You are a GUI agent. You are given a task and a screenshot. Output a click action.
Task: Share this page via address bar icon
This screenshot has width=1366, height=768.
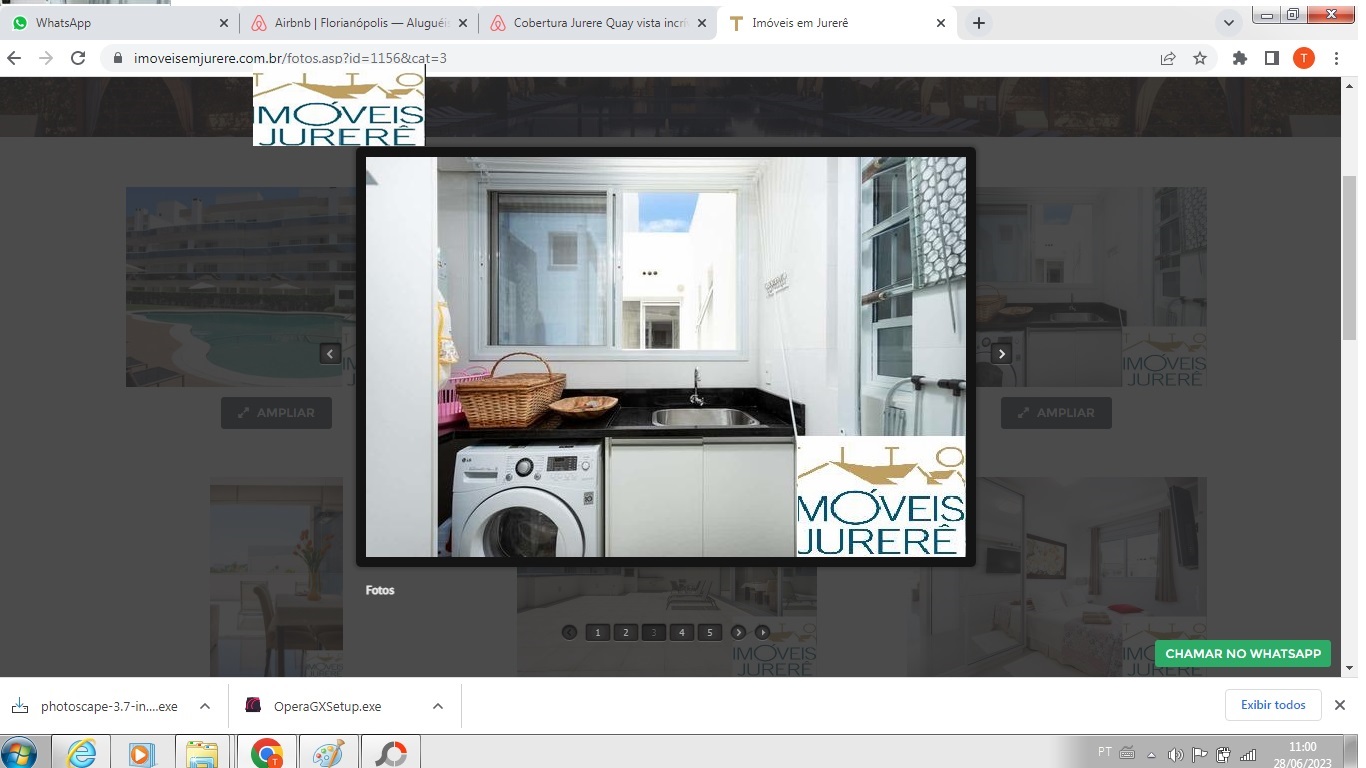coord(1168,58)
